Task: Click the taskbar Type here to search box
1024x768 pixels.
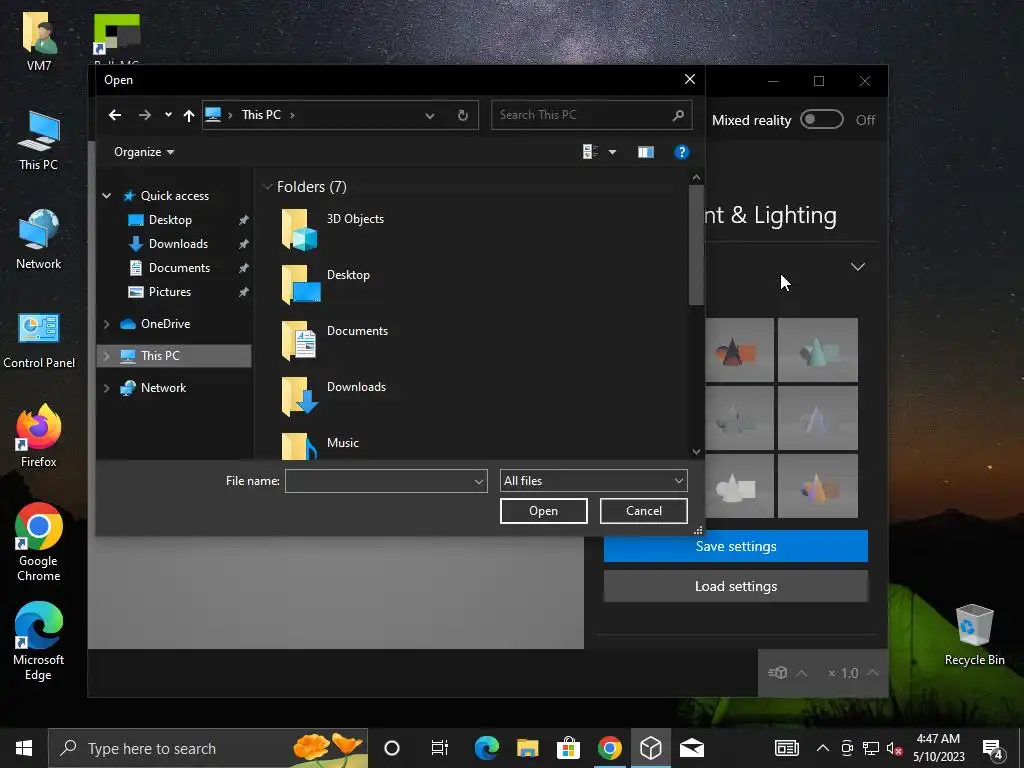Action: click(x=208, y=748)
